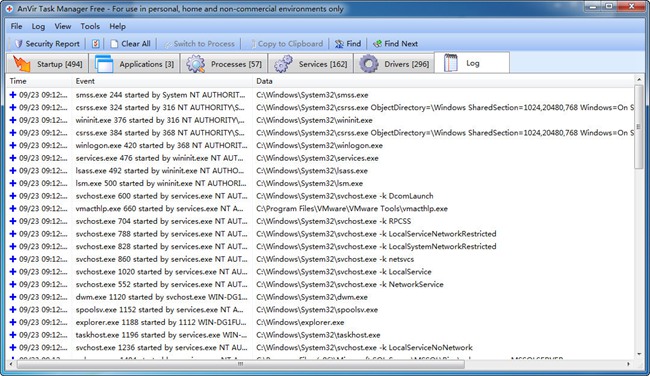Open the Log menu
This screenshot has height=376, width=650.
38,26
